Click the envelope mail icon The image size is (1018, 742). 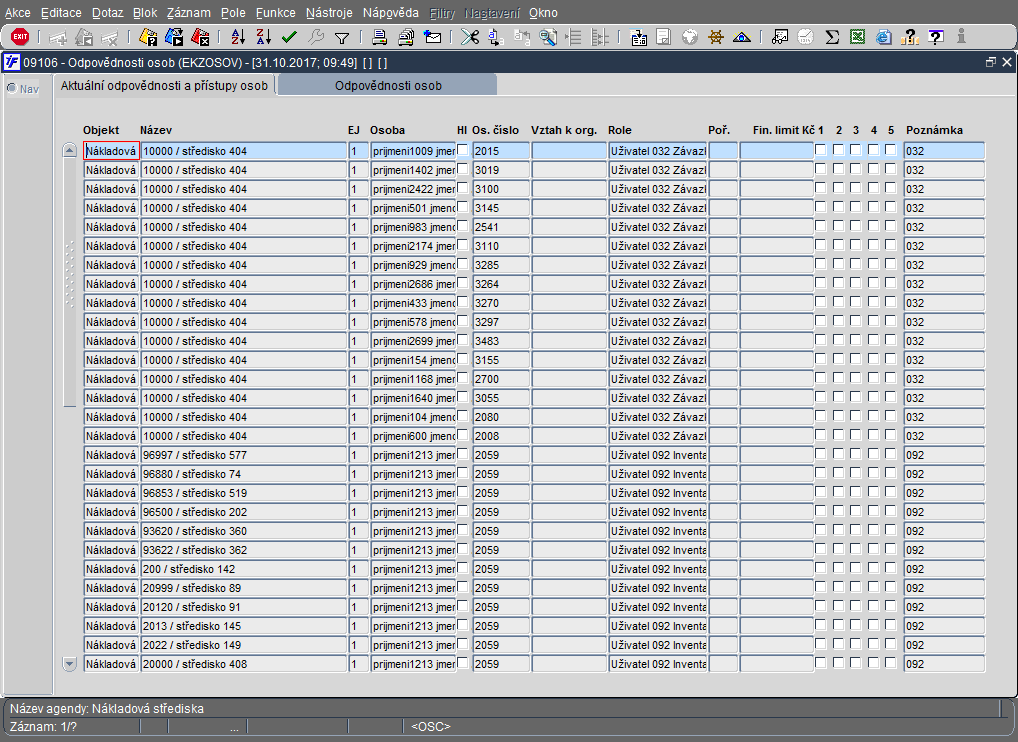point(432,37)
